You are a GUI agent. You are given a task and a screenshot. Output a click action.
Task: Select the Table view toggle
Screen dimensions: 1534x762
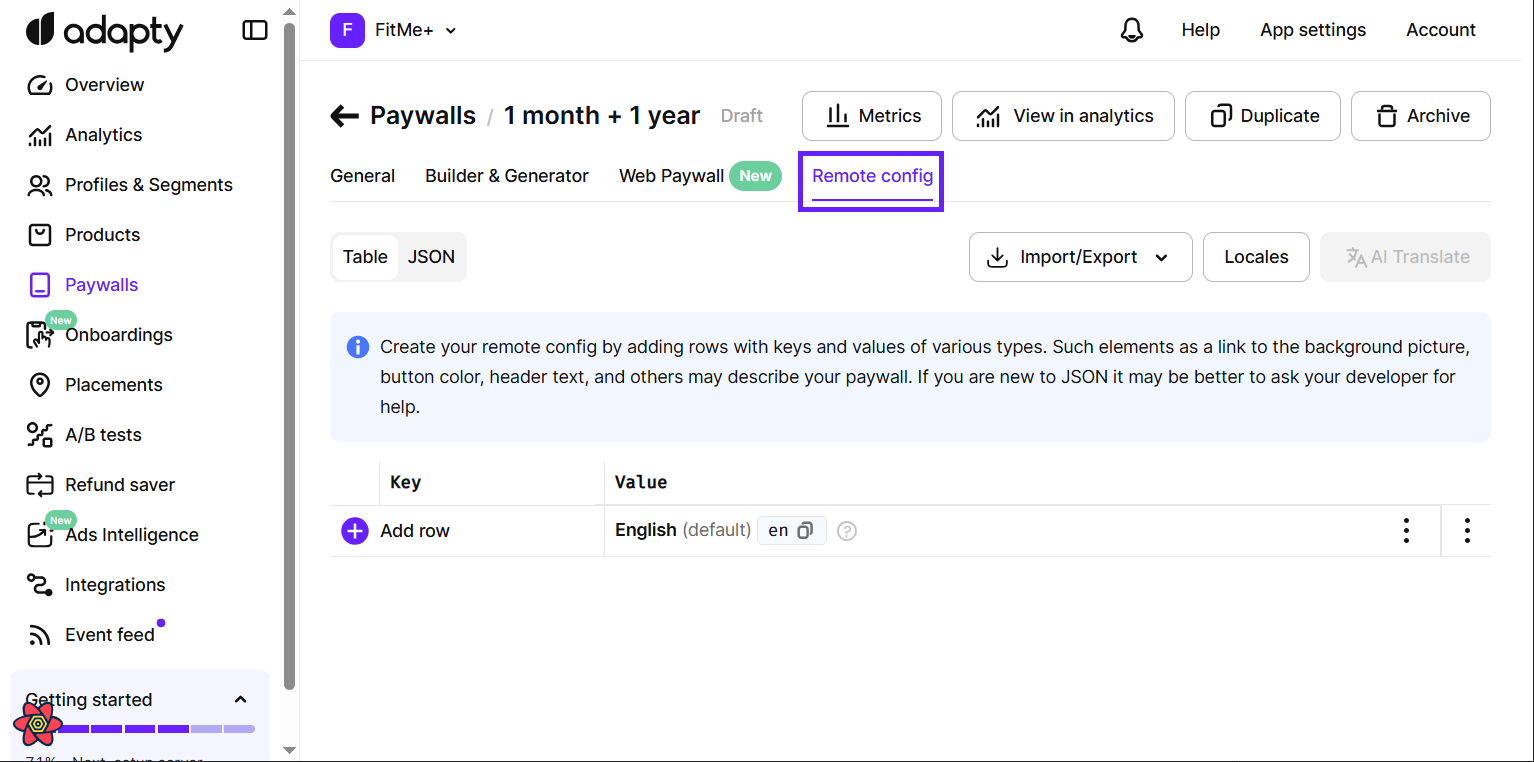pos(365,257)
